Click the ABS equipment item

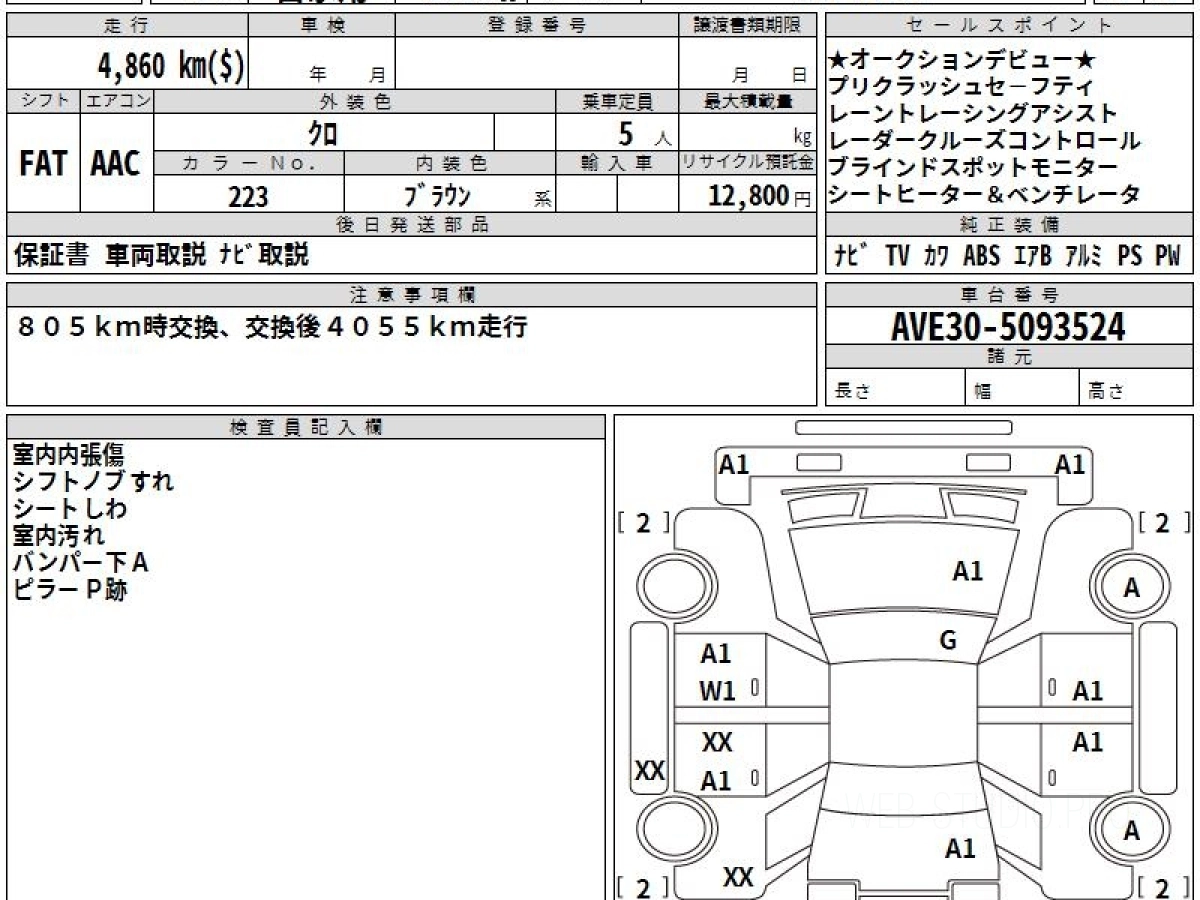(981, 256)
